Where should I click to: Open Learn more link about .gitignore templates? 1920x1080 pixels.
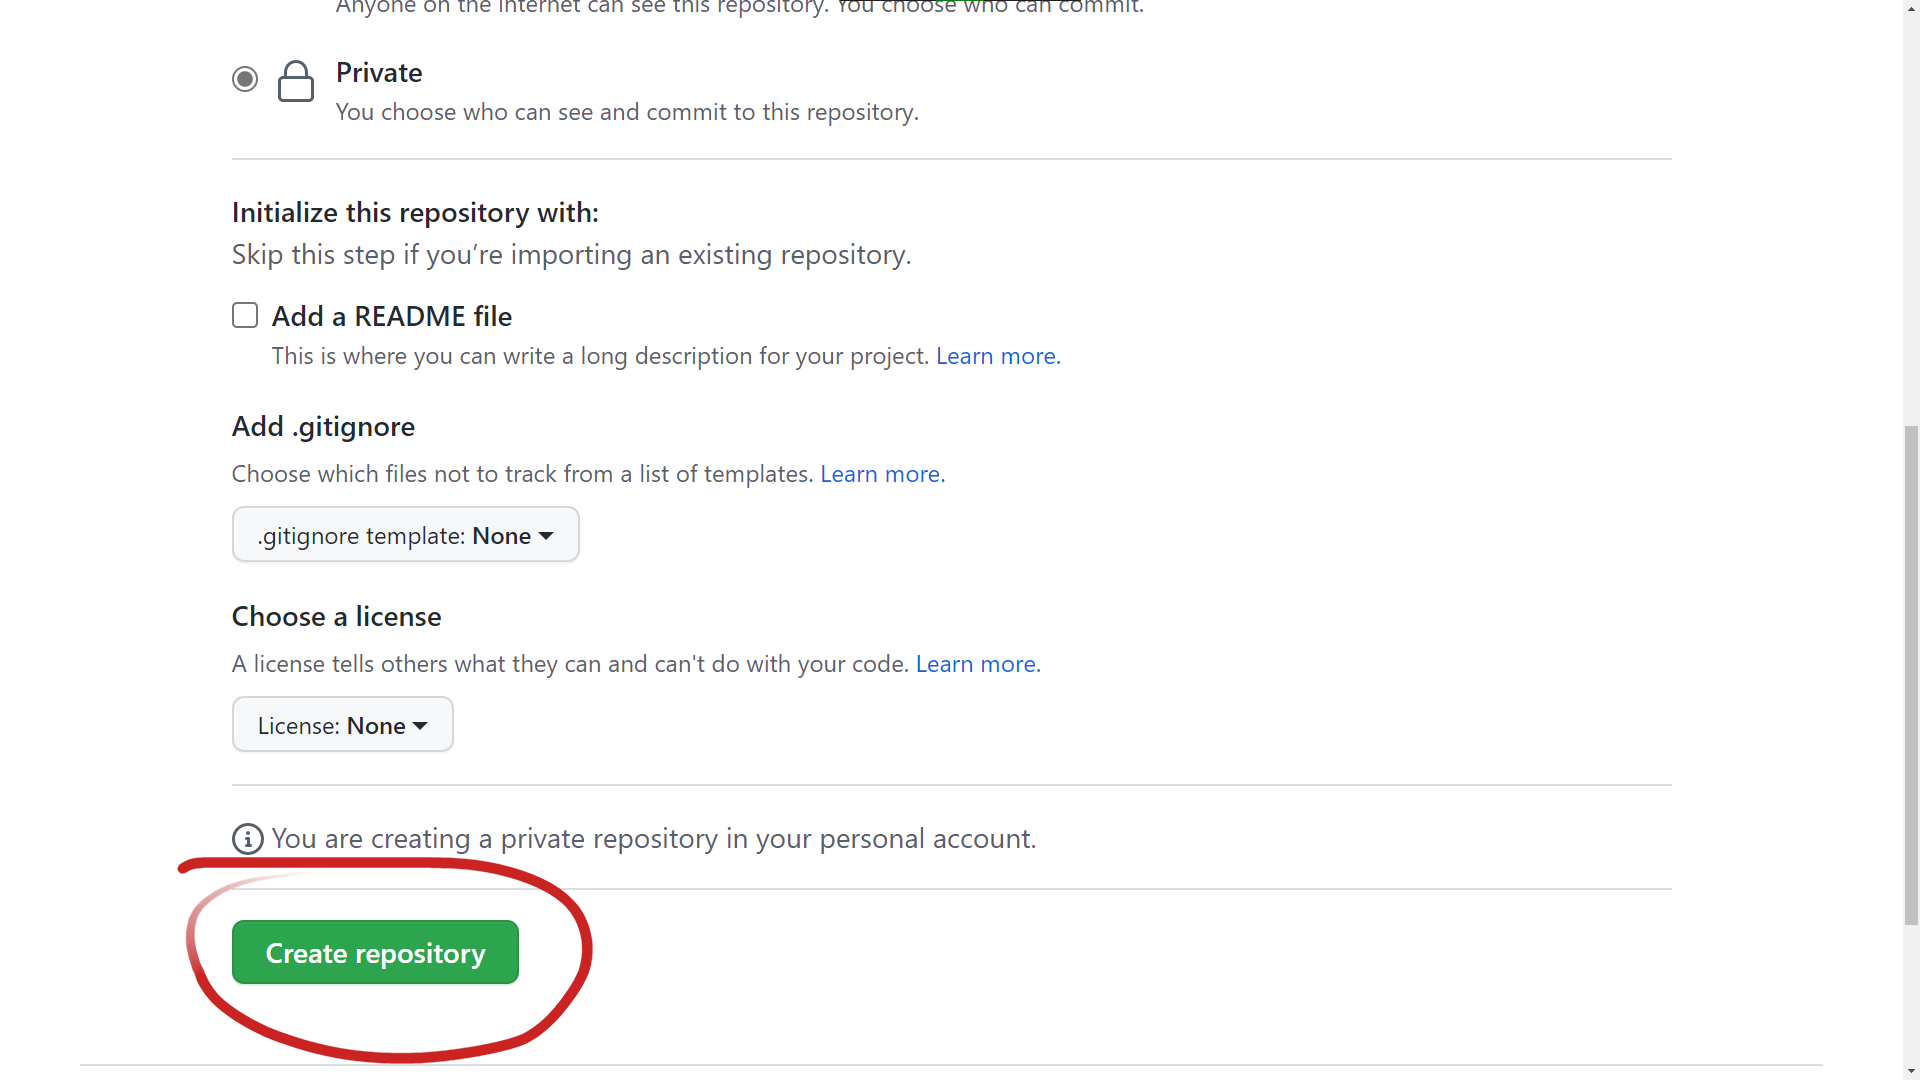click(x=882, y=474)
